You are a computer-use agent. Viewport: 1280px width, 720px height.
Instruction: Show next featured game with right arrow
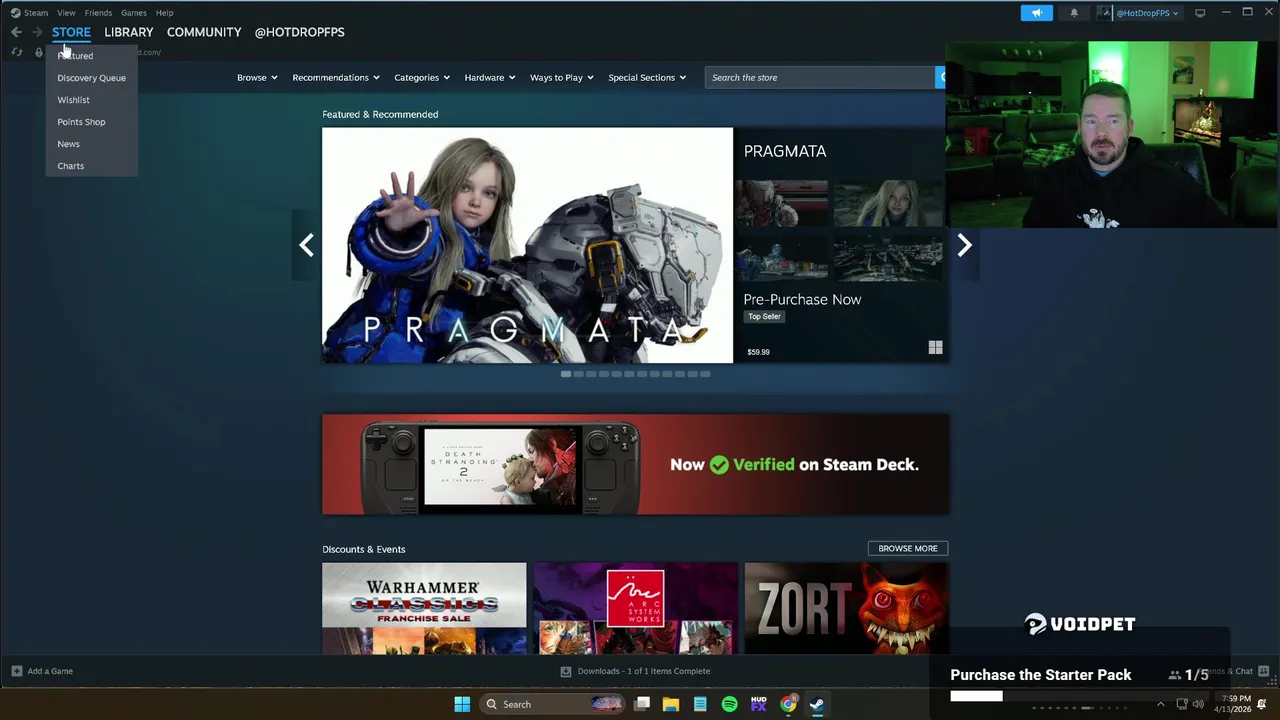click(964, 245)
